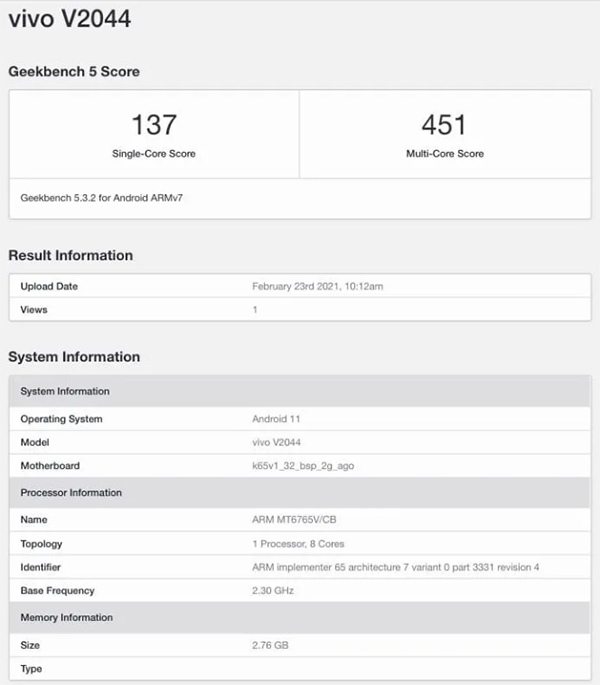Click the System Information table header
The height and width of the screenshot is (685, 600).
(300, 391)
